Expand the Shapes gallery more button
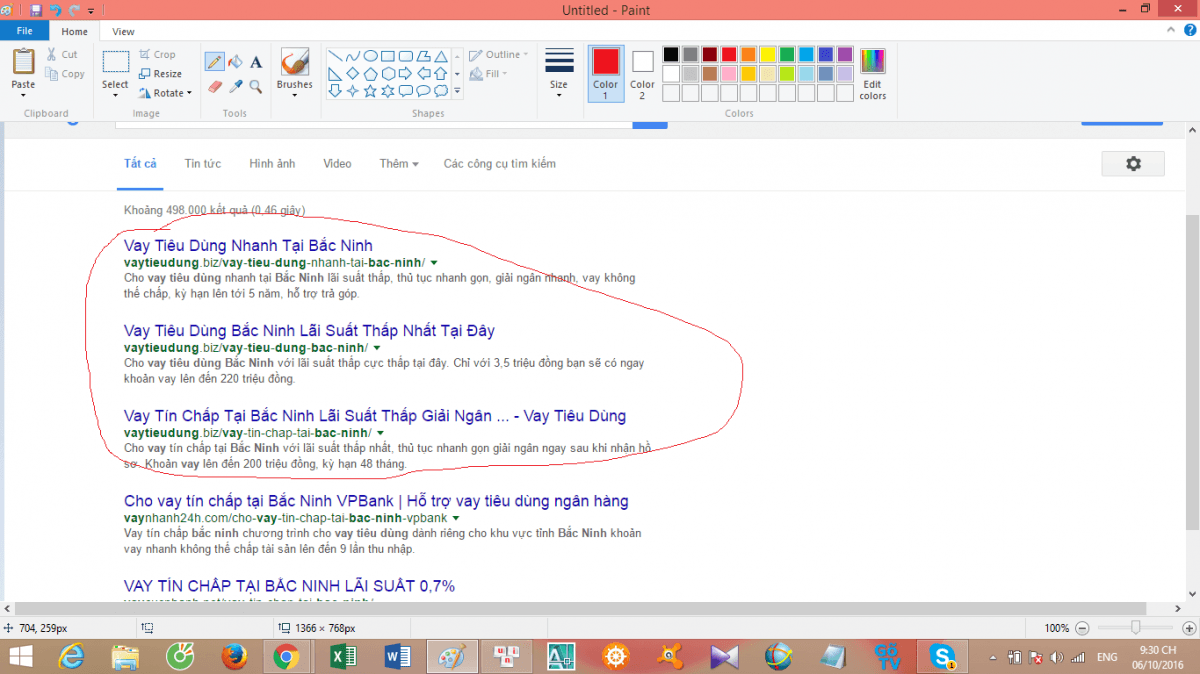Image resolution: width=1200 pixels, height=674 pixels. [x=457, y=91]
